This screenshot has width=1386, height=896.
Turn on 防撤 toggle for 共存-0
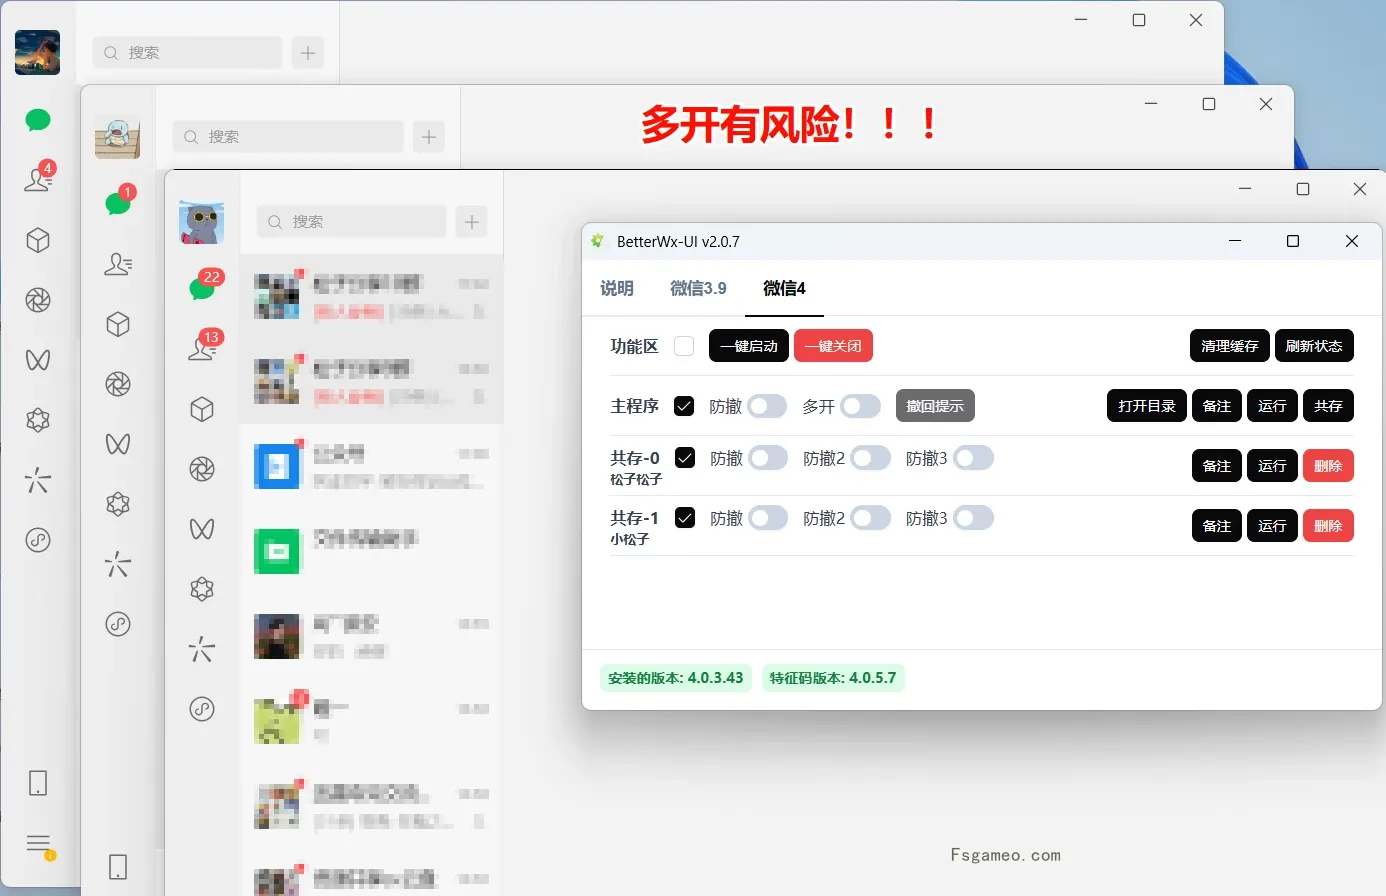(x=768, y=458)
